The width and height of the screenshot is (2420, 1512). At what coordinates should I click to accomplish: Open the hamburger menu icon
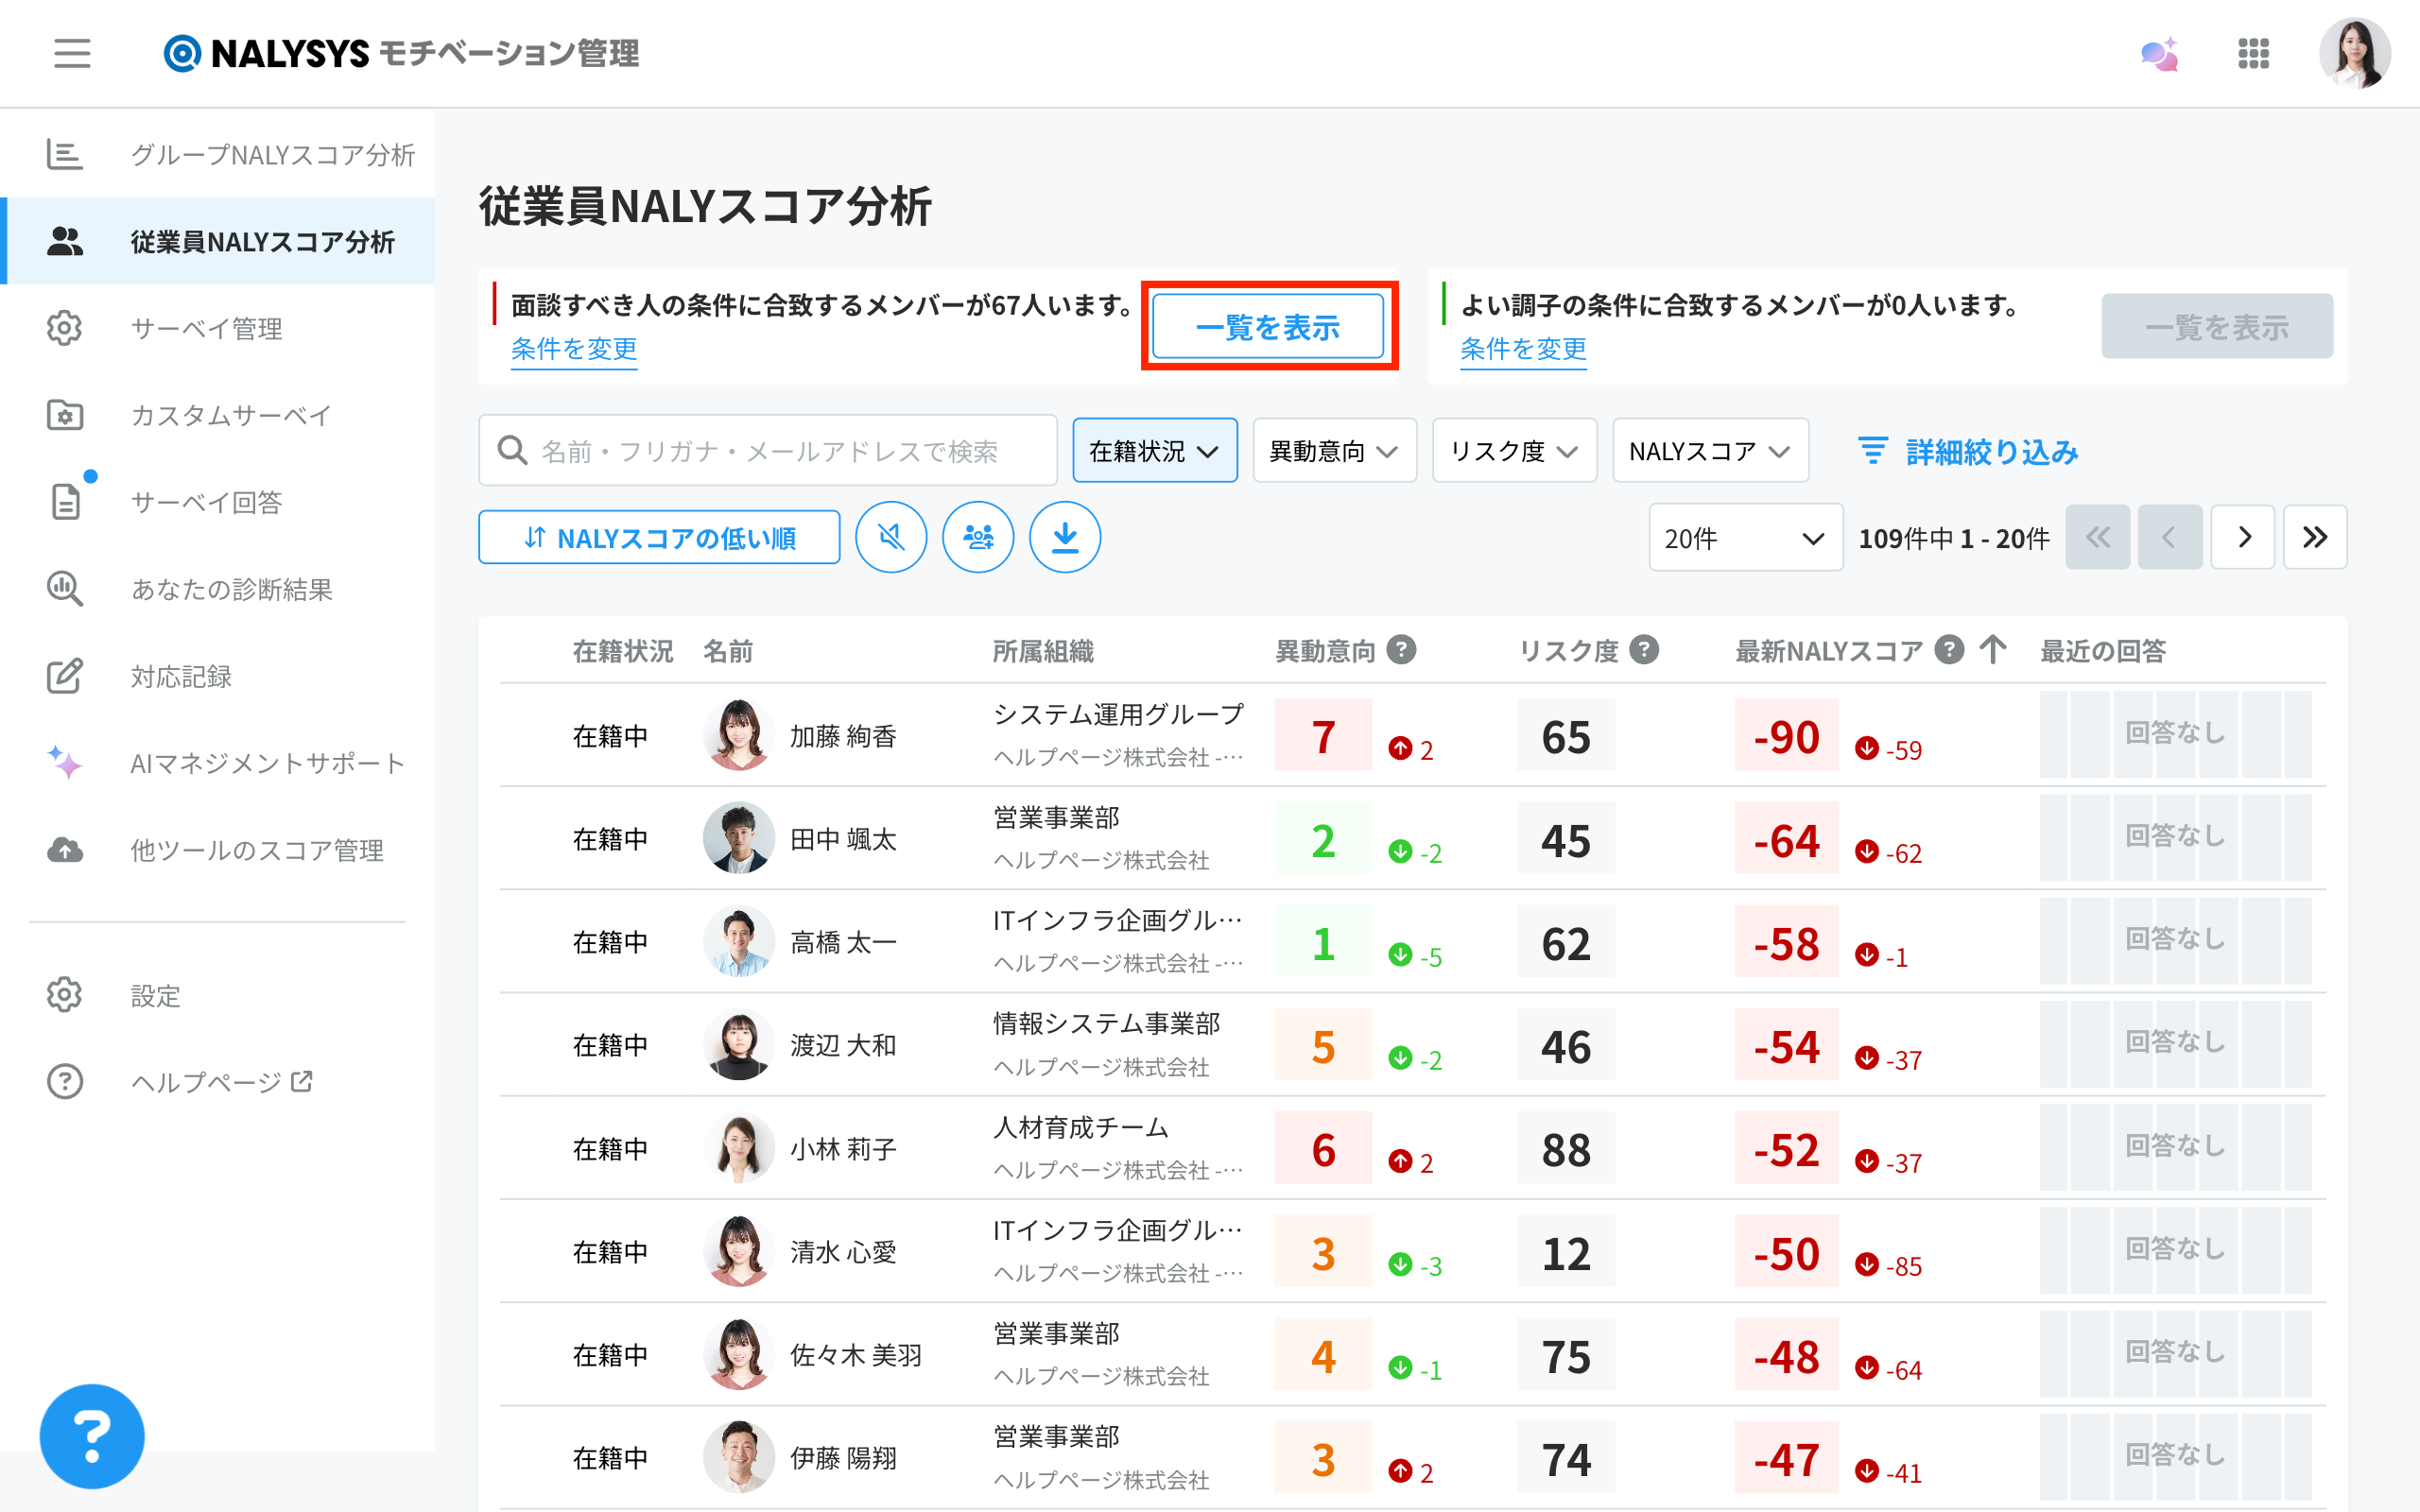coord(72,53)
